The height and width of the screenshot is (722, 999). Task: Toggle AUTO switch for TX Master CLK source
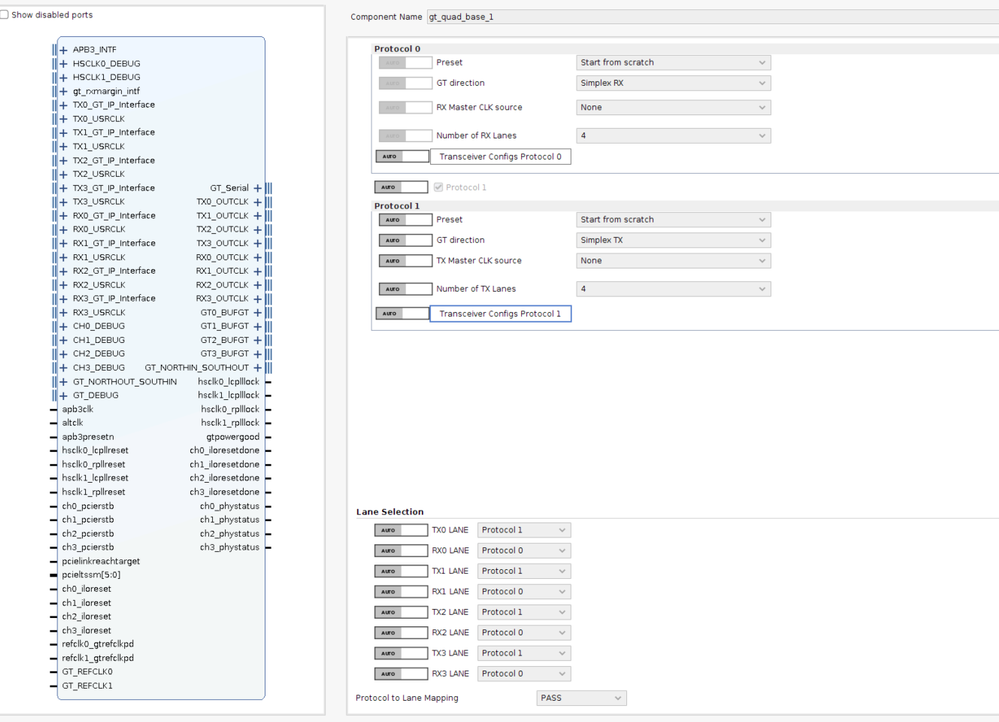click(x=405, y=261)
